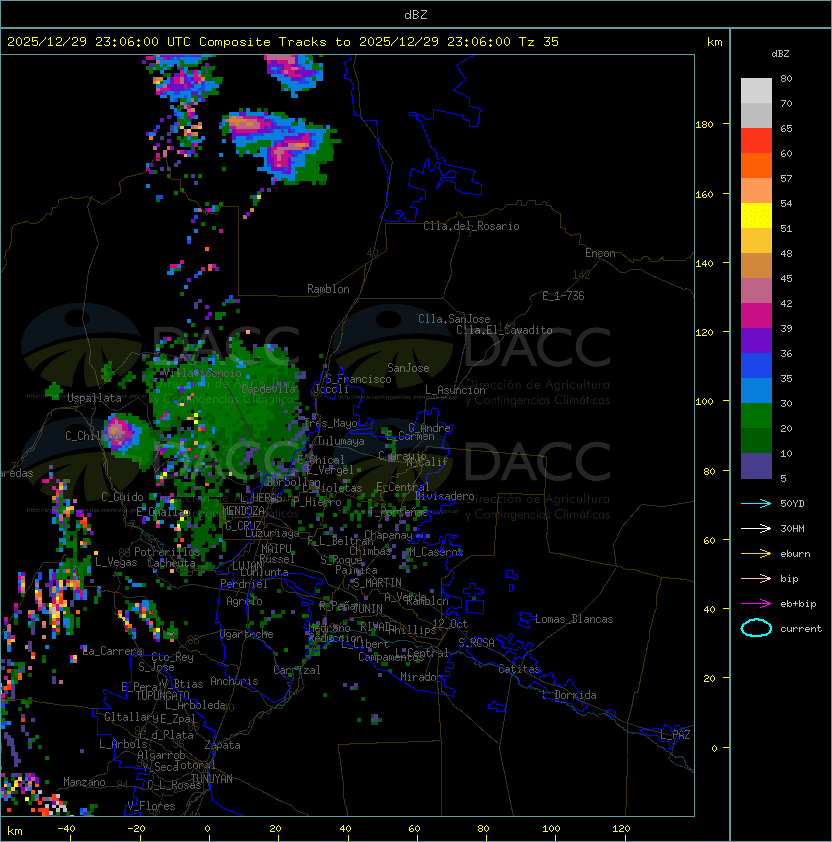Click the pink bip arrow in legend
832x842 pixels.
(x=756, y=578)
